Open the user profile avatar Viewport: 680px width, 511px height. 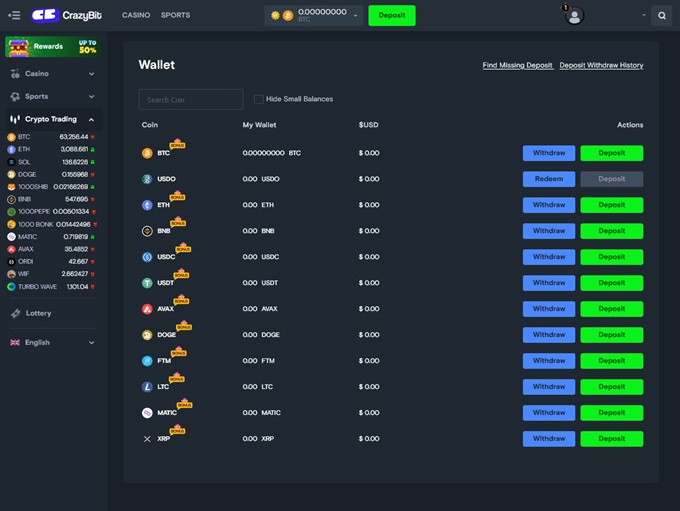tap(574, 16)
